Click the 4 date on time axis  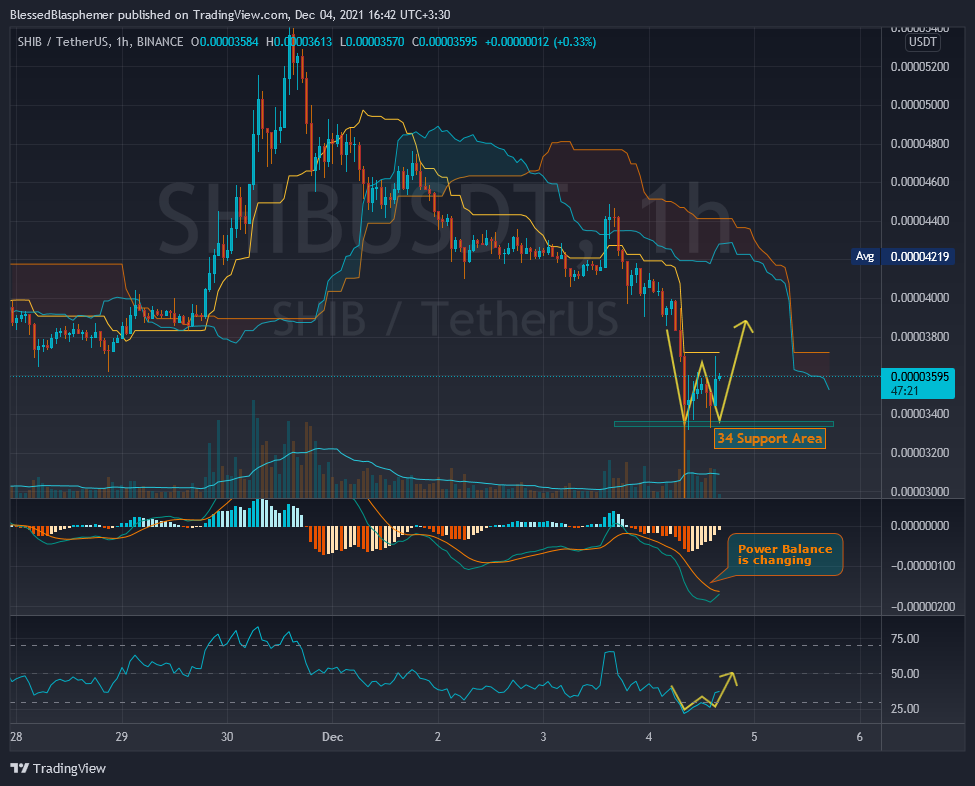(x=649, y=737)
